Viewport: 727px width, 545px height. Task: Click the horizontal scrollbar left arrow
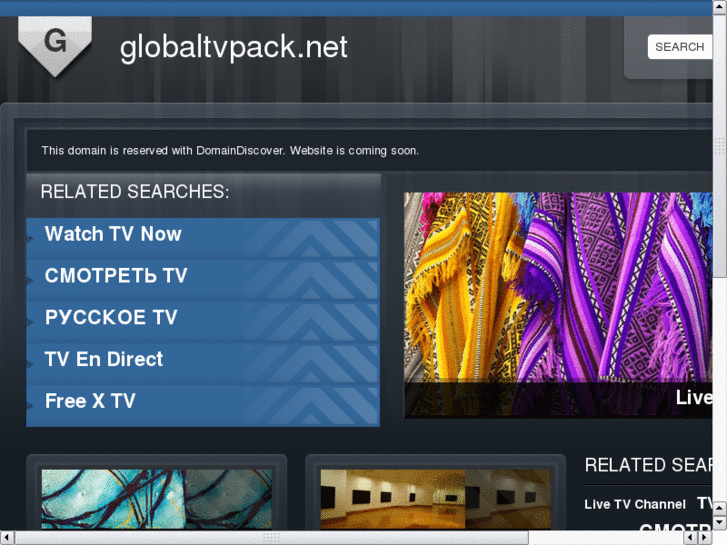click(6, 538)
